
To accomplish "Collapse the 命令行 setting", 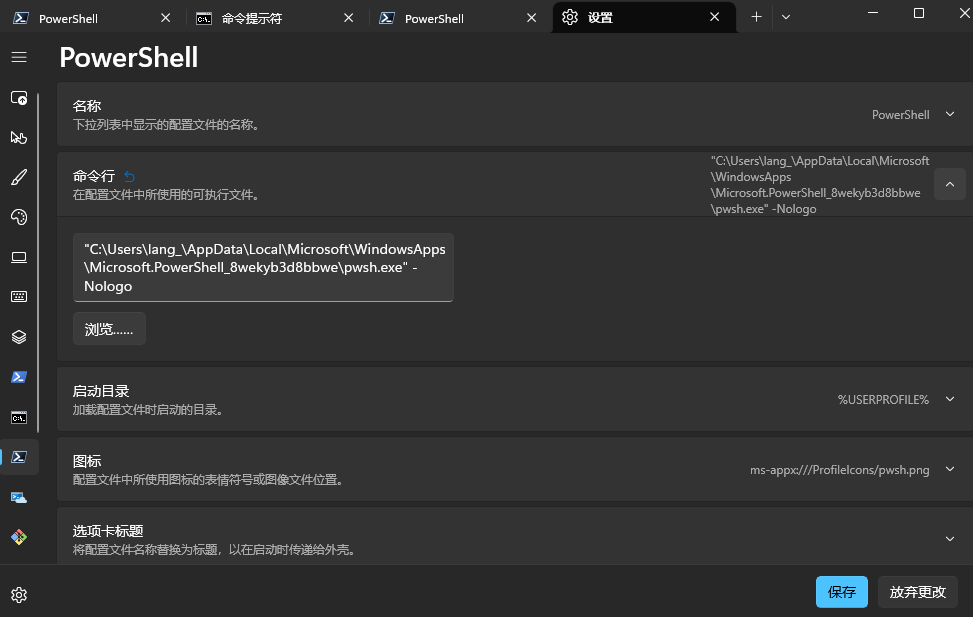I will pos(949,184).
